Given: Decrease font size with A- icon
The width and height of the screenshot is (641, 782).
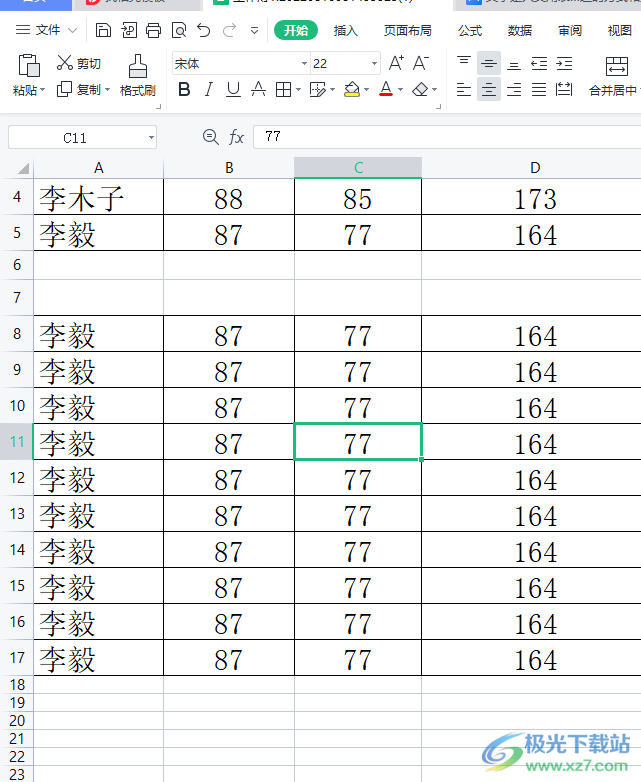Looking at the screenshot, I should [421, 63].
